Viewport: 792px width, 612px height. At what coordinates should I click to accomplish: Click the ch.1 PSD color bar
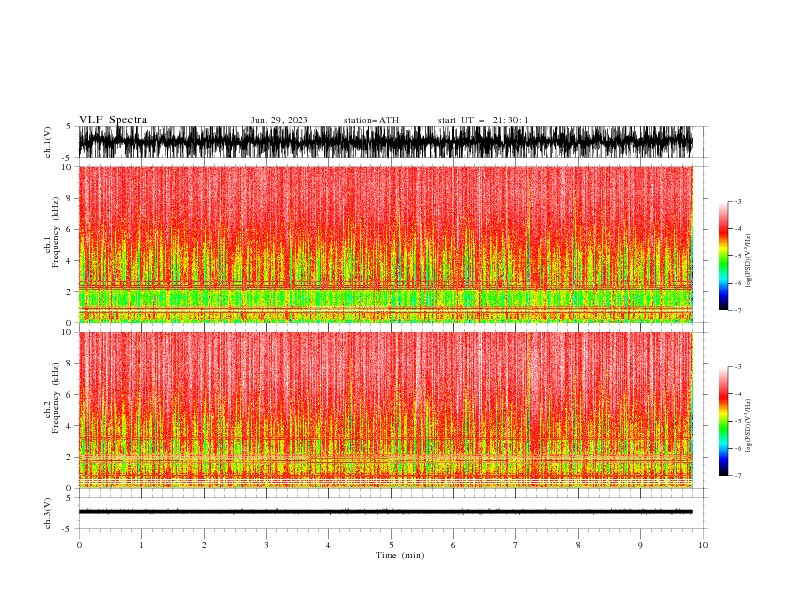(x=723, y=256)
